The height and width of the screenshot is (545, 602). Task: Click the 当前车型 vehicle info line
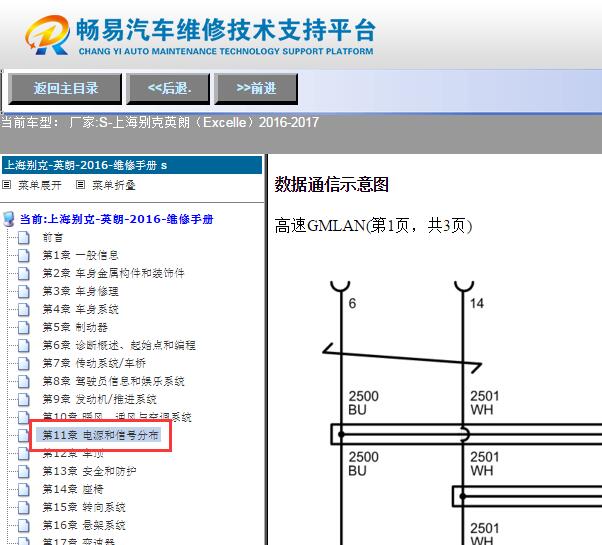click(x=160, y=122)
